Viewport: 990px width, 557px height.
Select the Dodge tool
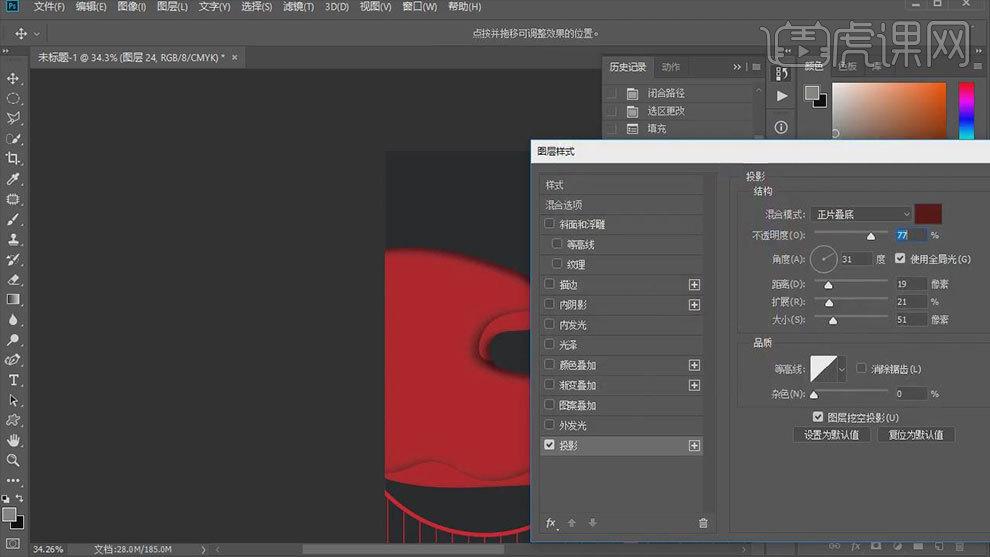(x=13, y=340)
